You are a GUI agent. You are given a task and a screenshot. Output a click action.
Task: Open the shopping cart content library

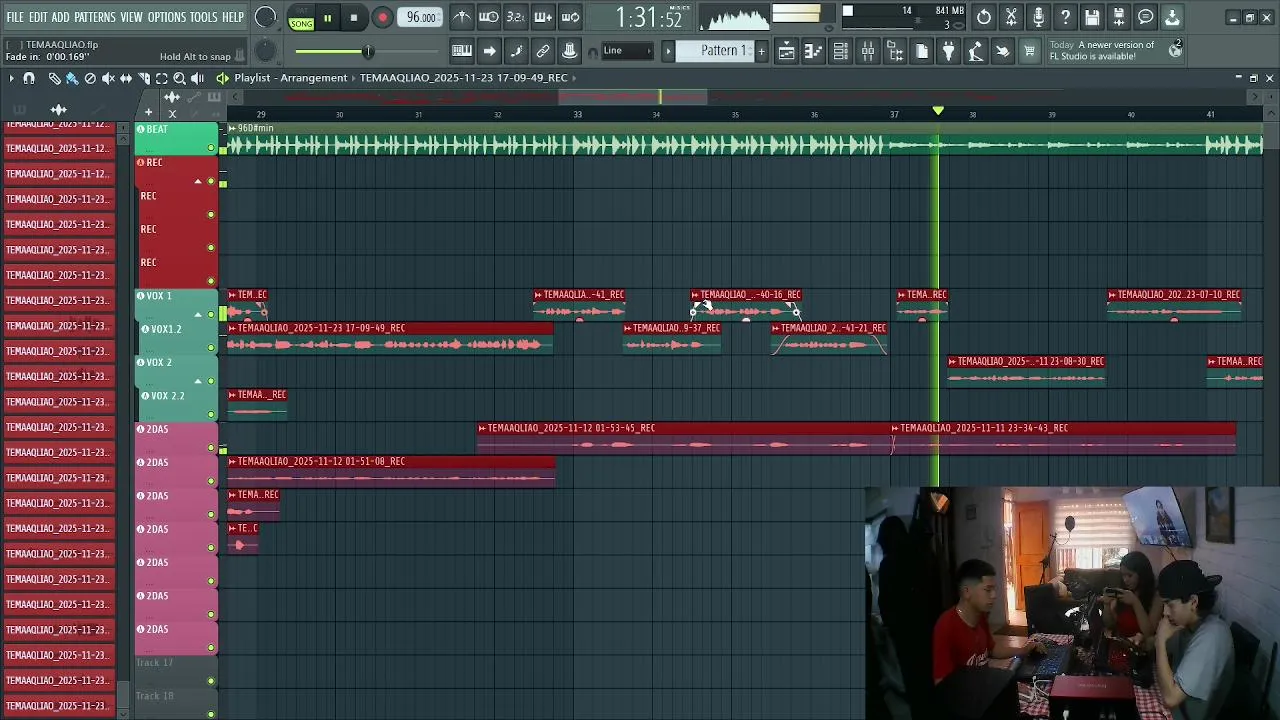[1029, 52]
